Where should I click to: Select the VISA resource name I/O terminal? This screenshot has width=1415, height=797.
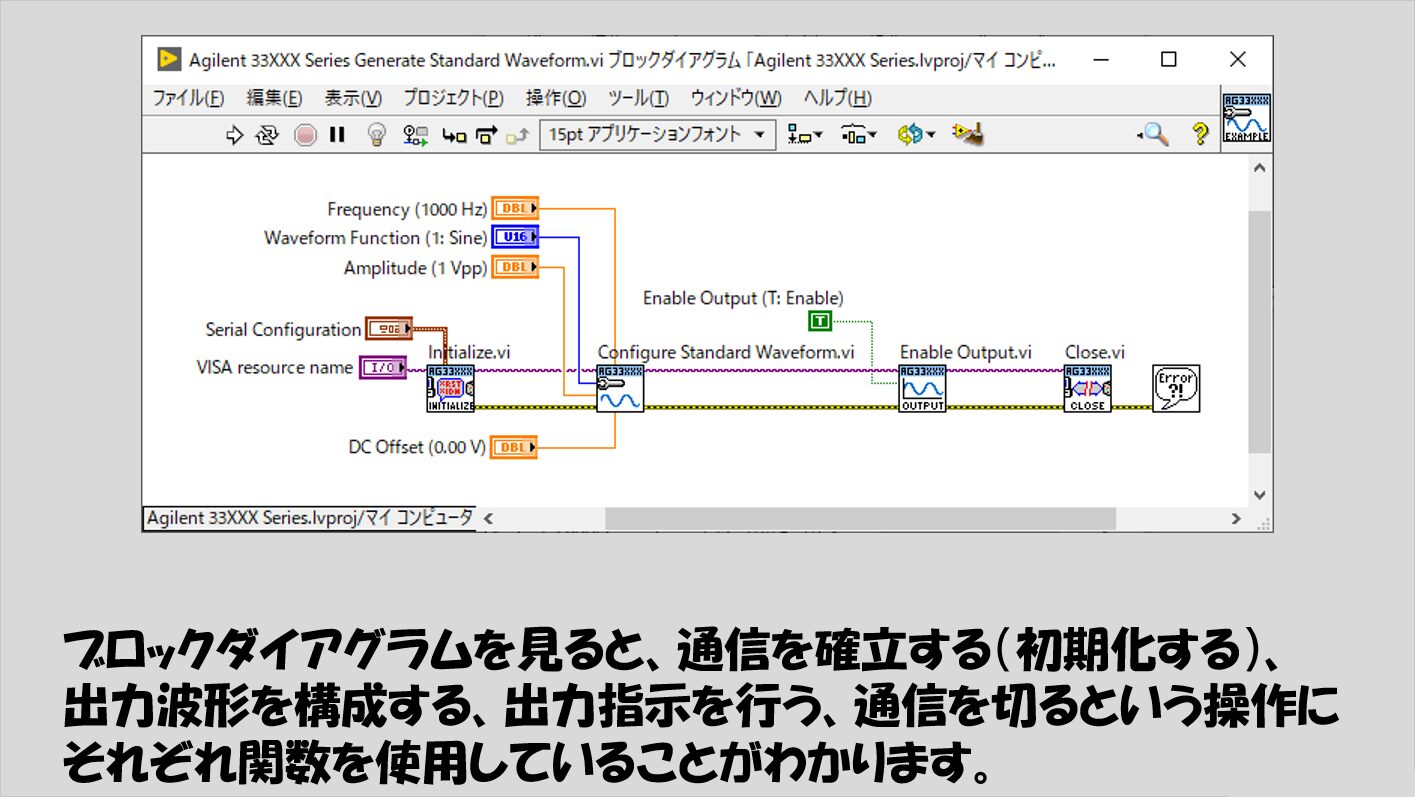pos(383,368)
